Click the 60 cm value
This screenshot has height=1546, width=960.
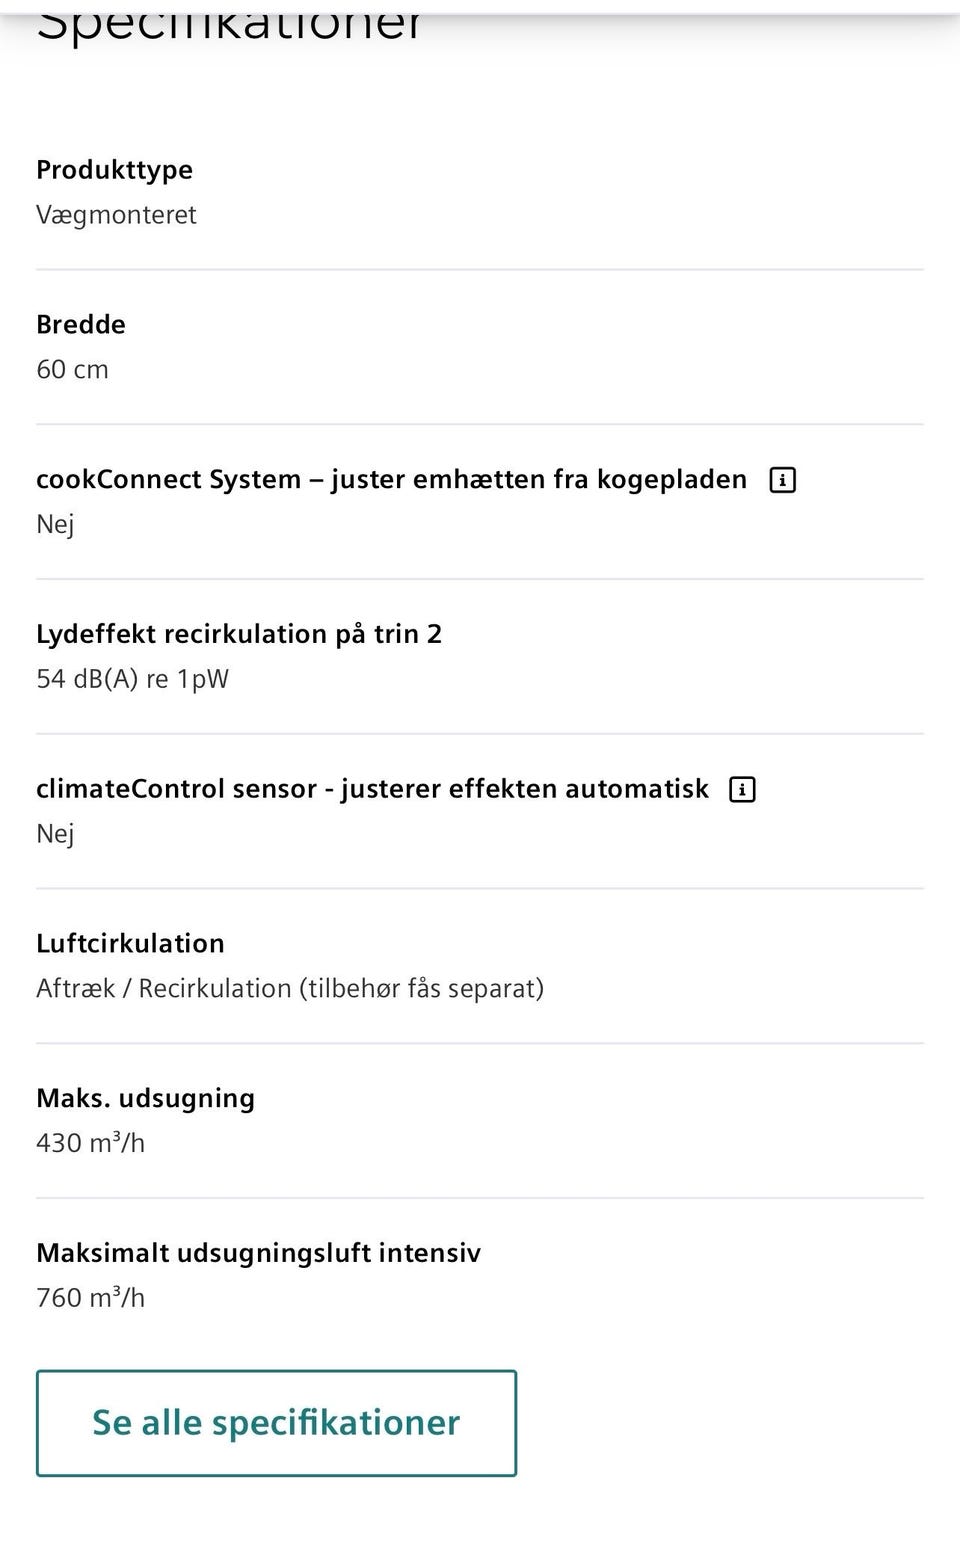[72, 369]
